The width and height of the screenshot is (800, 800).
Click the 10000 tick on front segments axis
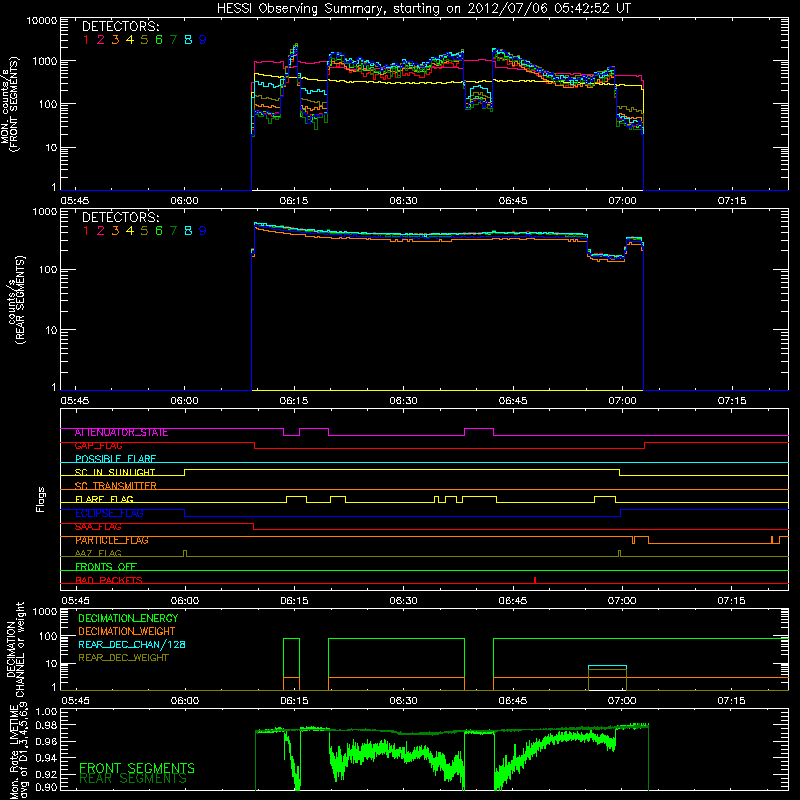pyautogui.click(x=42, y=21)
